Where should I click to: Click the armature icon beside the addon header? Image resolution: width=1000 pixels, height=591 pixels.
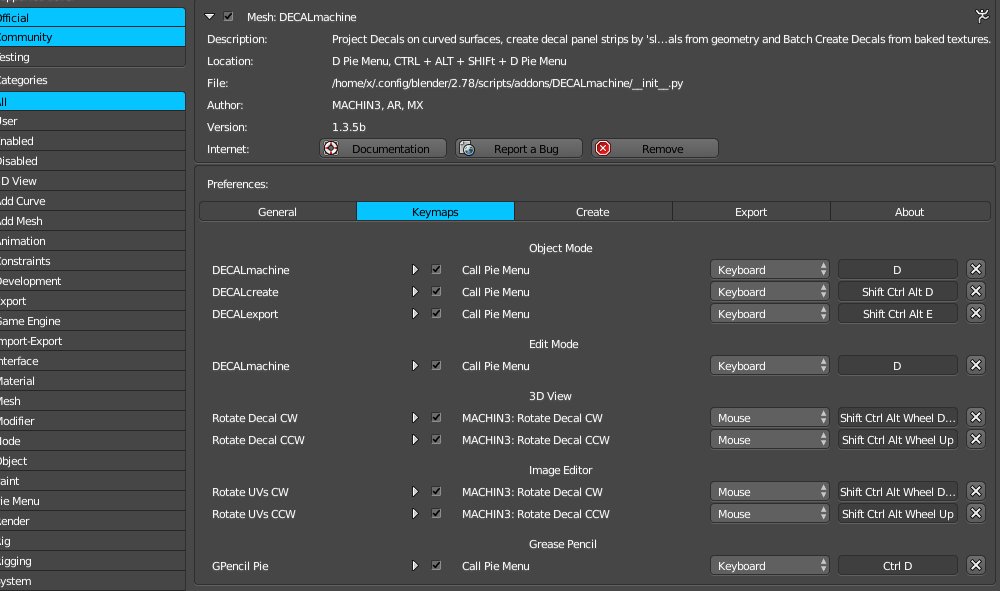point(982,16)
